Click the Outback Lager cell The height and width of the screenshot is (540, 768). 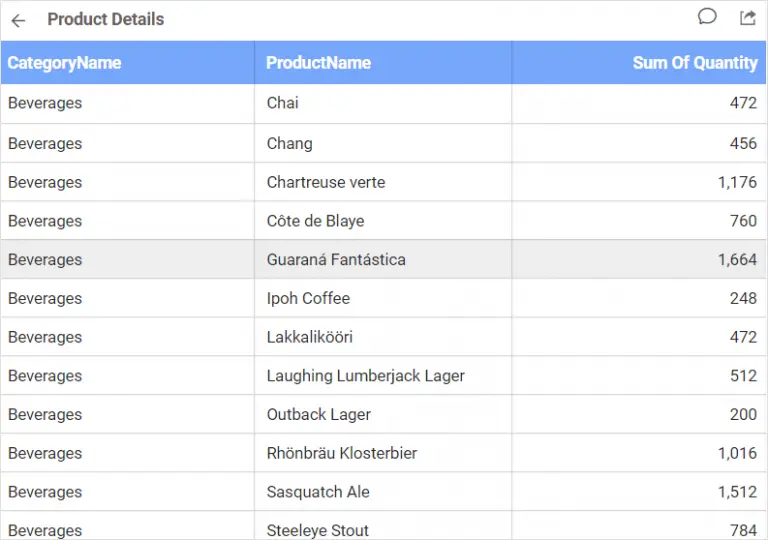click(x=318, y=414)
